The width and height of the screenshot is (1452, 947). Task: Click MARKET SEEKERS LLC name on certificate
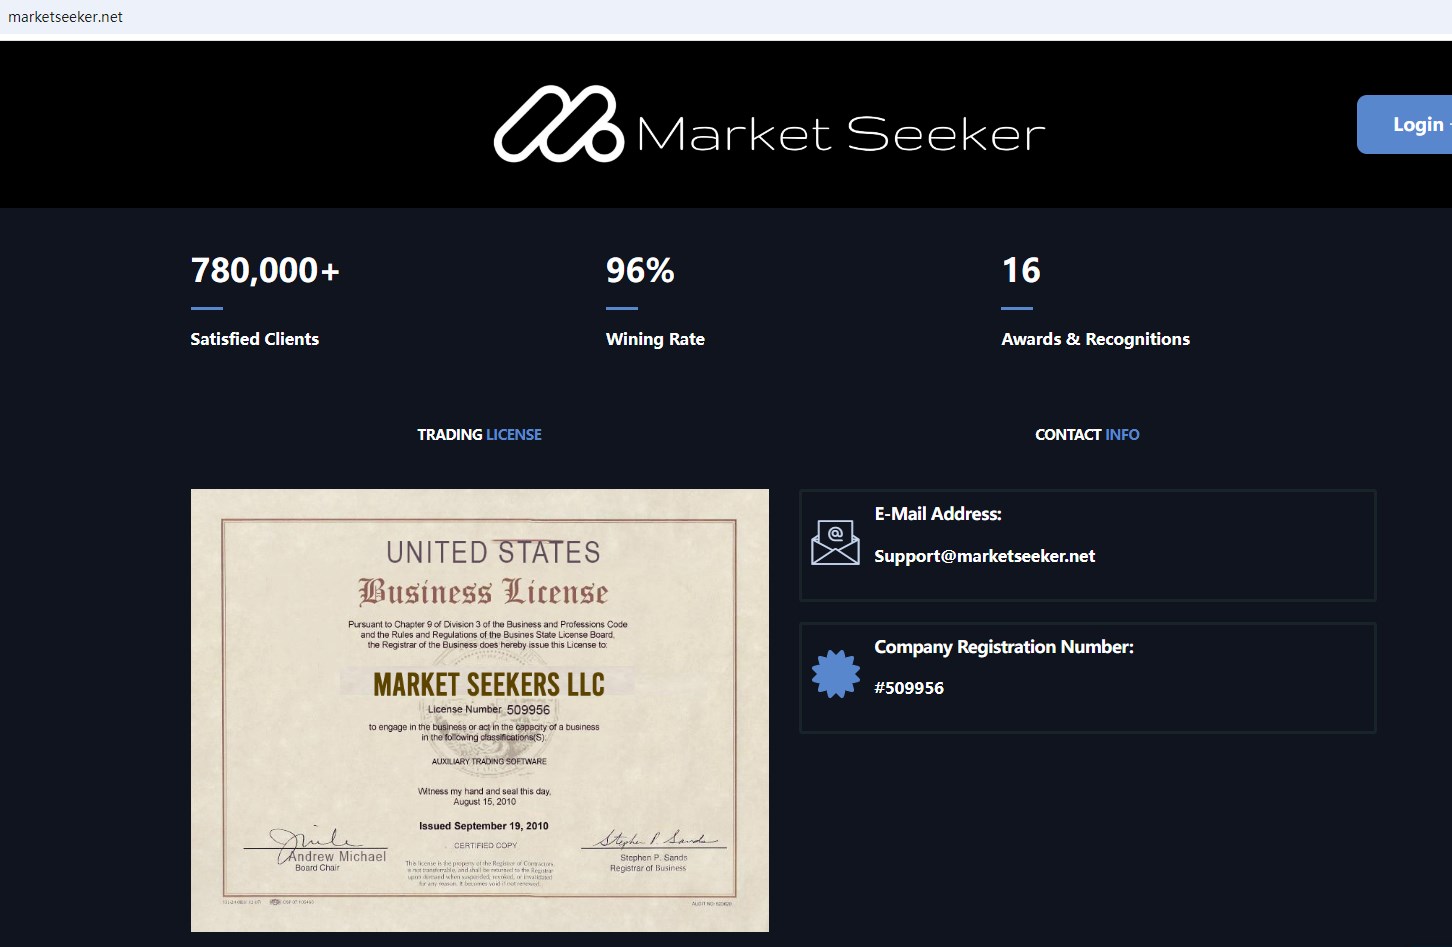[488, 685]
